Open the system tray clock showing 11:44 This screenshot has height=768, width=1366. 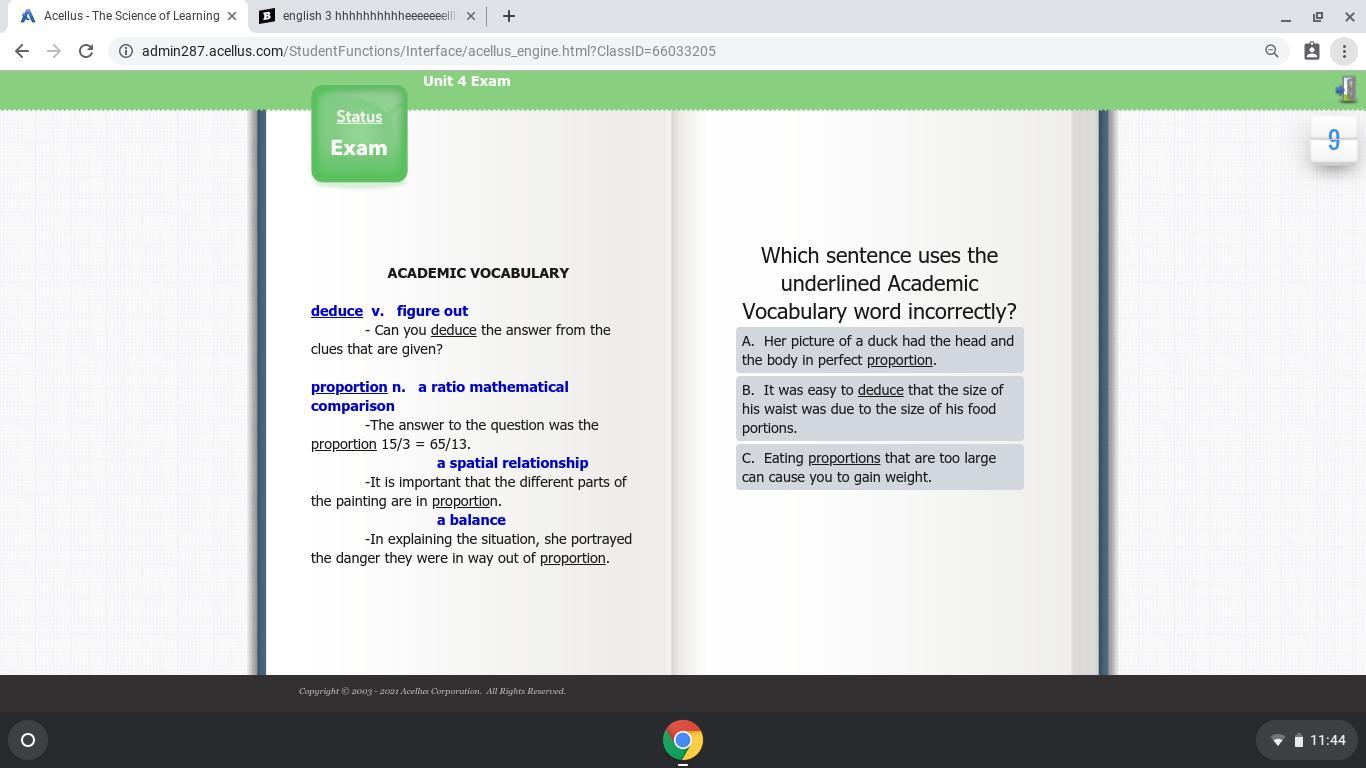pos(1327,741)
